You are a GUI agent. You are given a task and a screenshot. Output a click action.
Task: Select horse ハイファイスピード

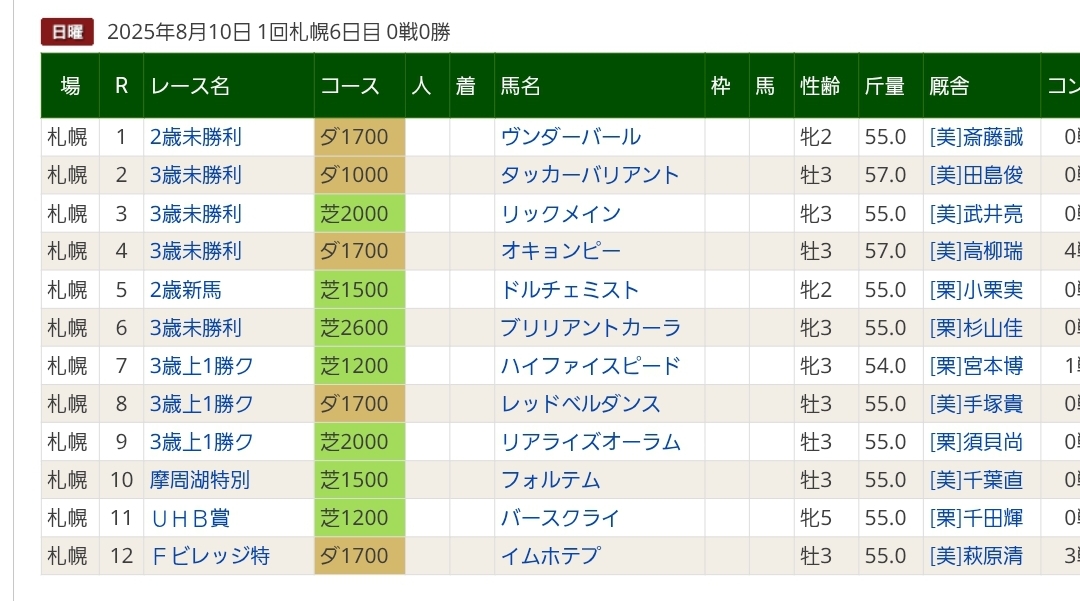pos(591,366)
